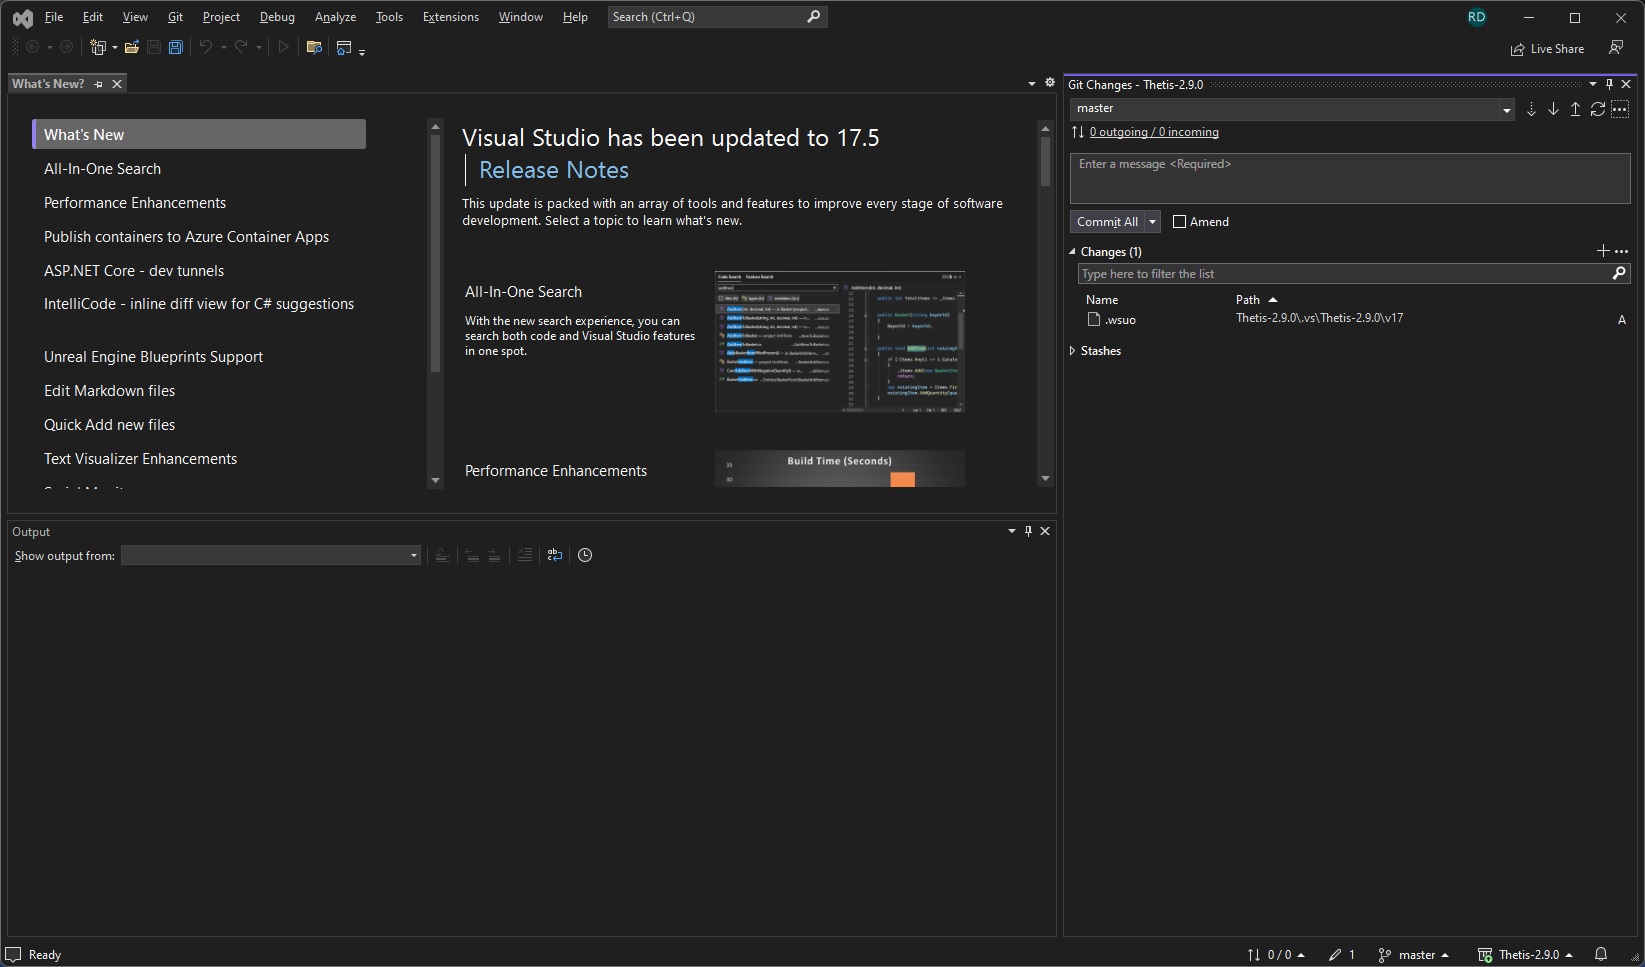Open the Changes section ellipsis menu
Screen dimensions: 1645x967
[x=1622, y=251]
